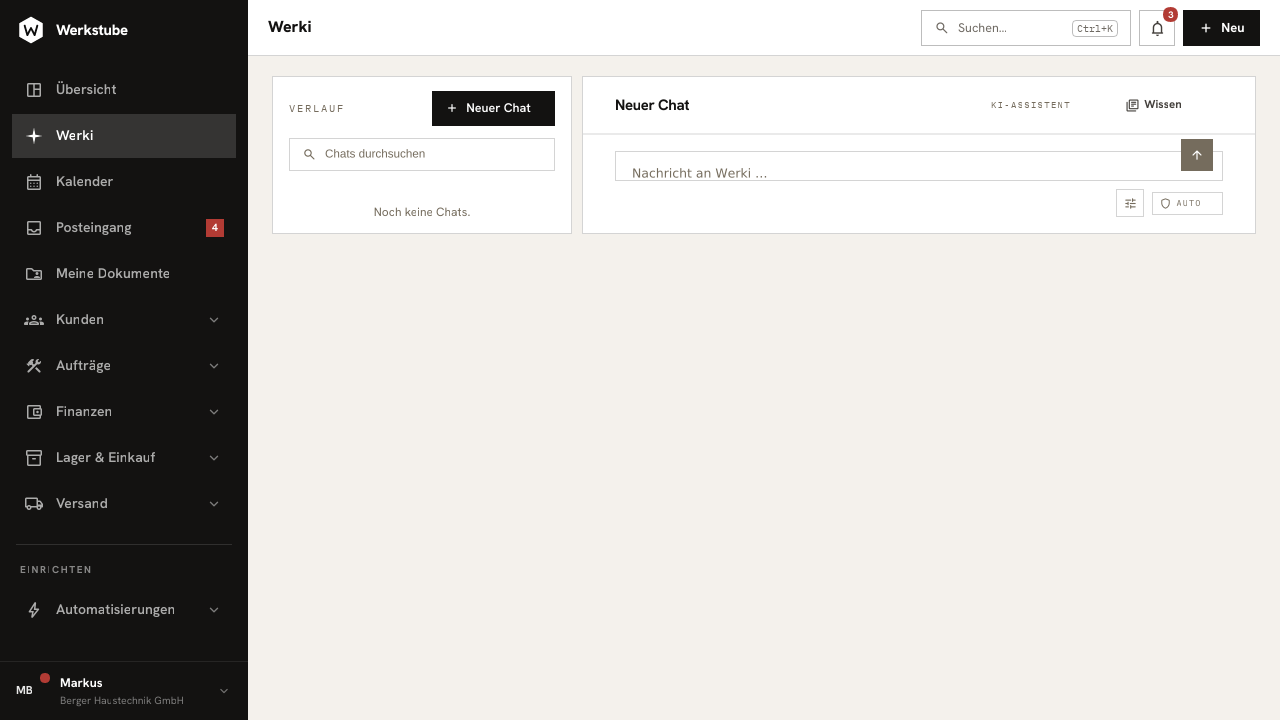Click the MB user avatar
Viewport: 1280px width, 720px height.
point(24,691)
